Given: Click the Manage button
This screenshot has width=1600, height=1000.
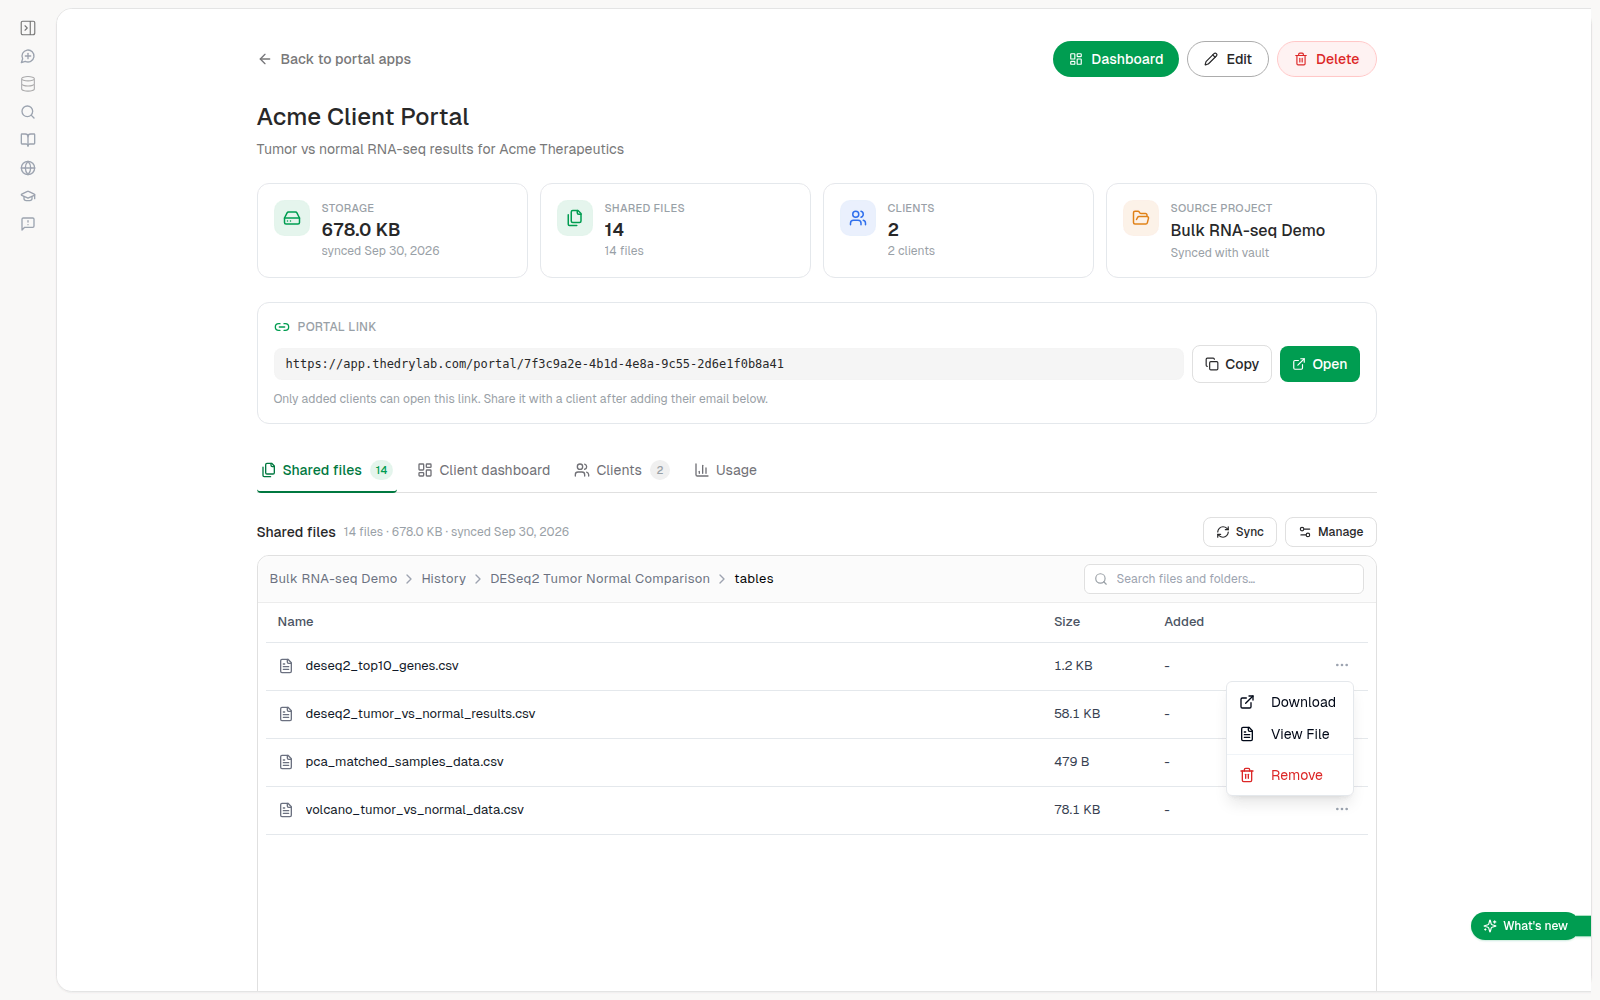Looking at the screenshot, I should coord(1331,532).
